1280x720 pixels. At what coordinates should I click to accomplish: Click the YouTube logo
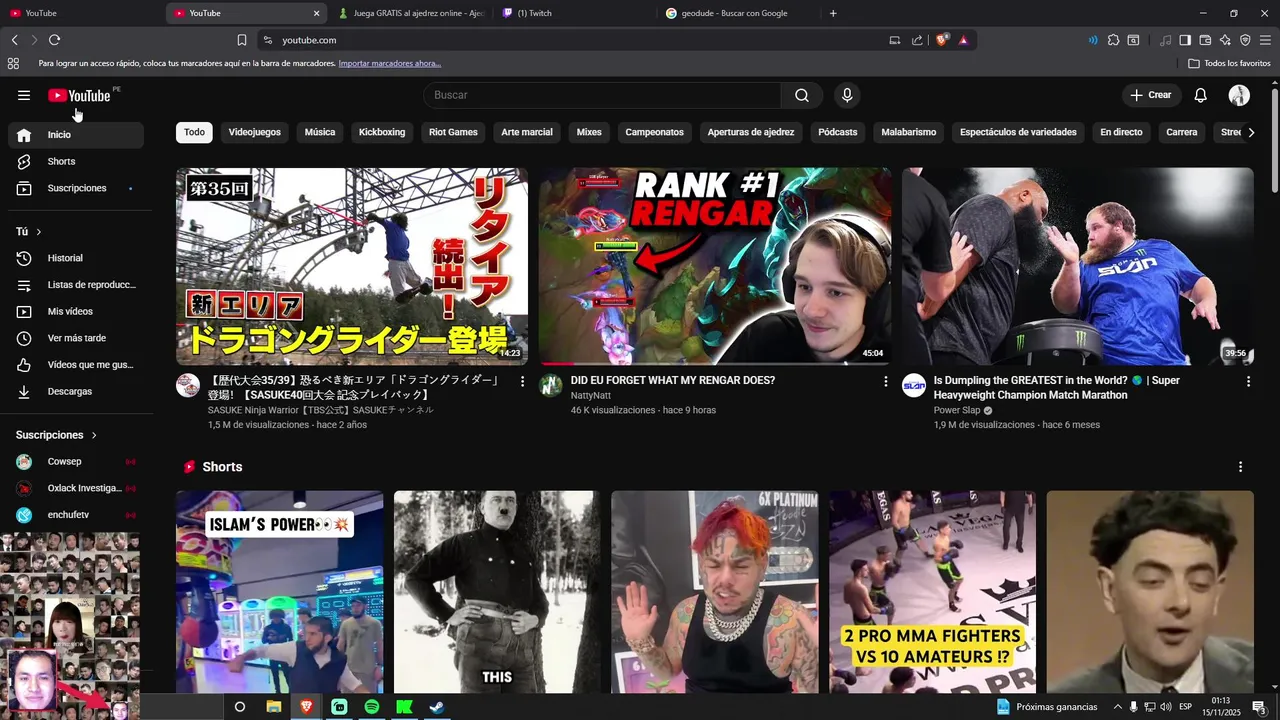[79, 95]
